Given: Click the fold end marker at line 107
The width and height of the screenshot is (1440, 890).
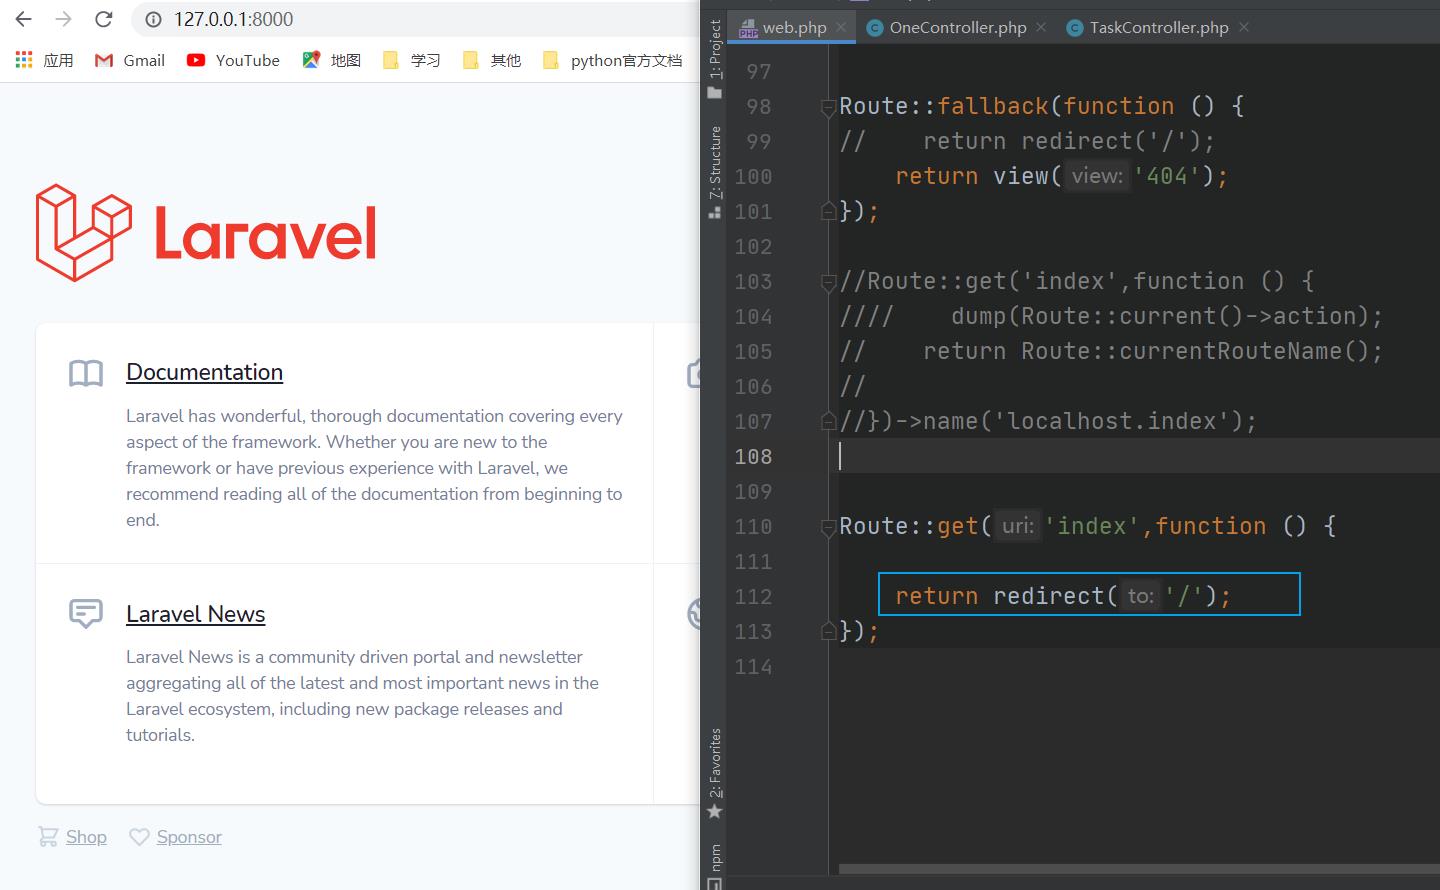Looking at the screenshot, I should 828,421.
